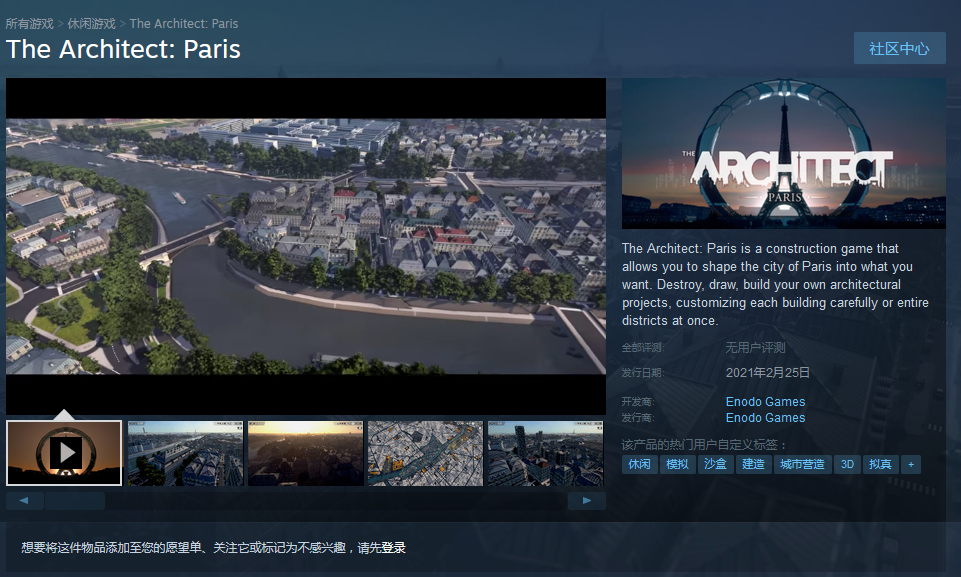View the city map screenshot thumbnail
This screenshot has height=577, width=961.
[x=425, y=453]
